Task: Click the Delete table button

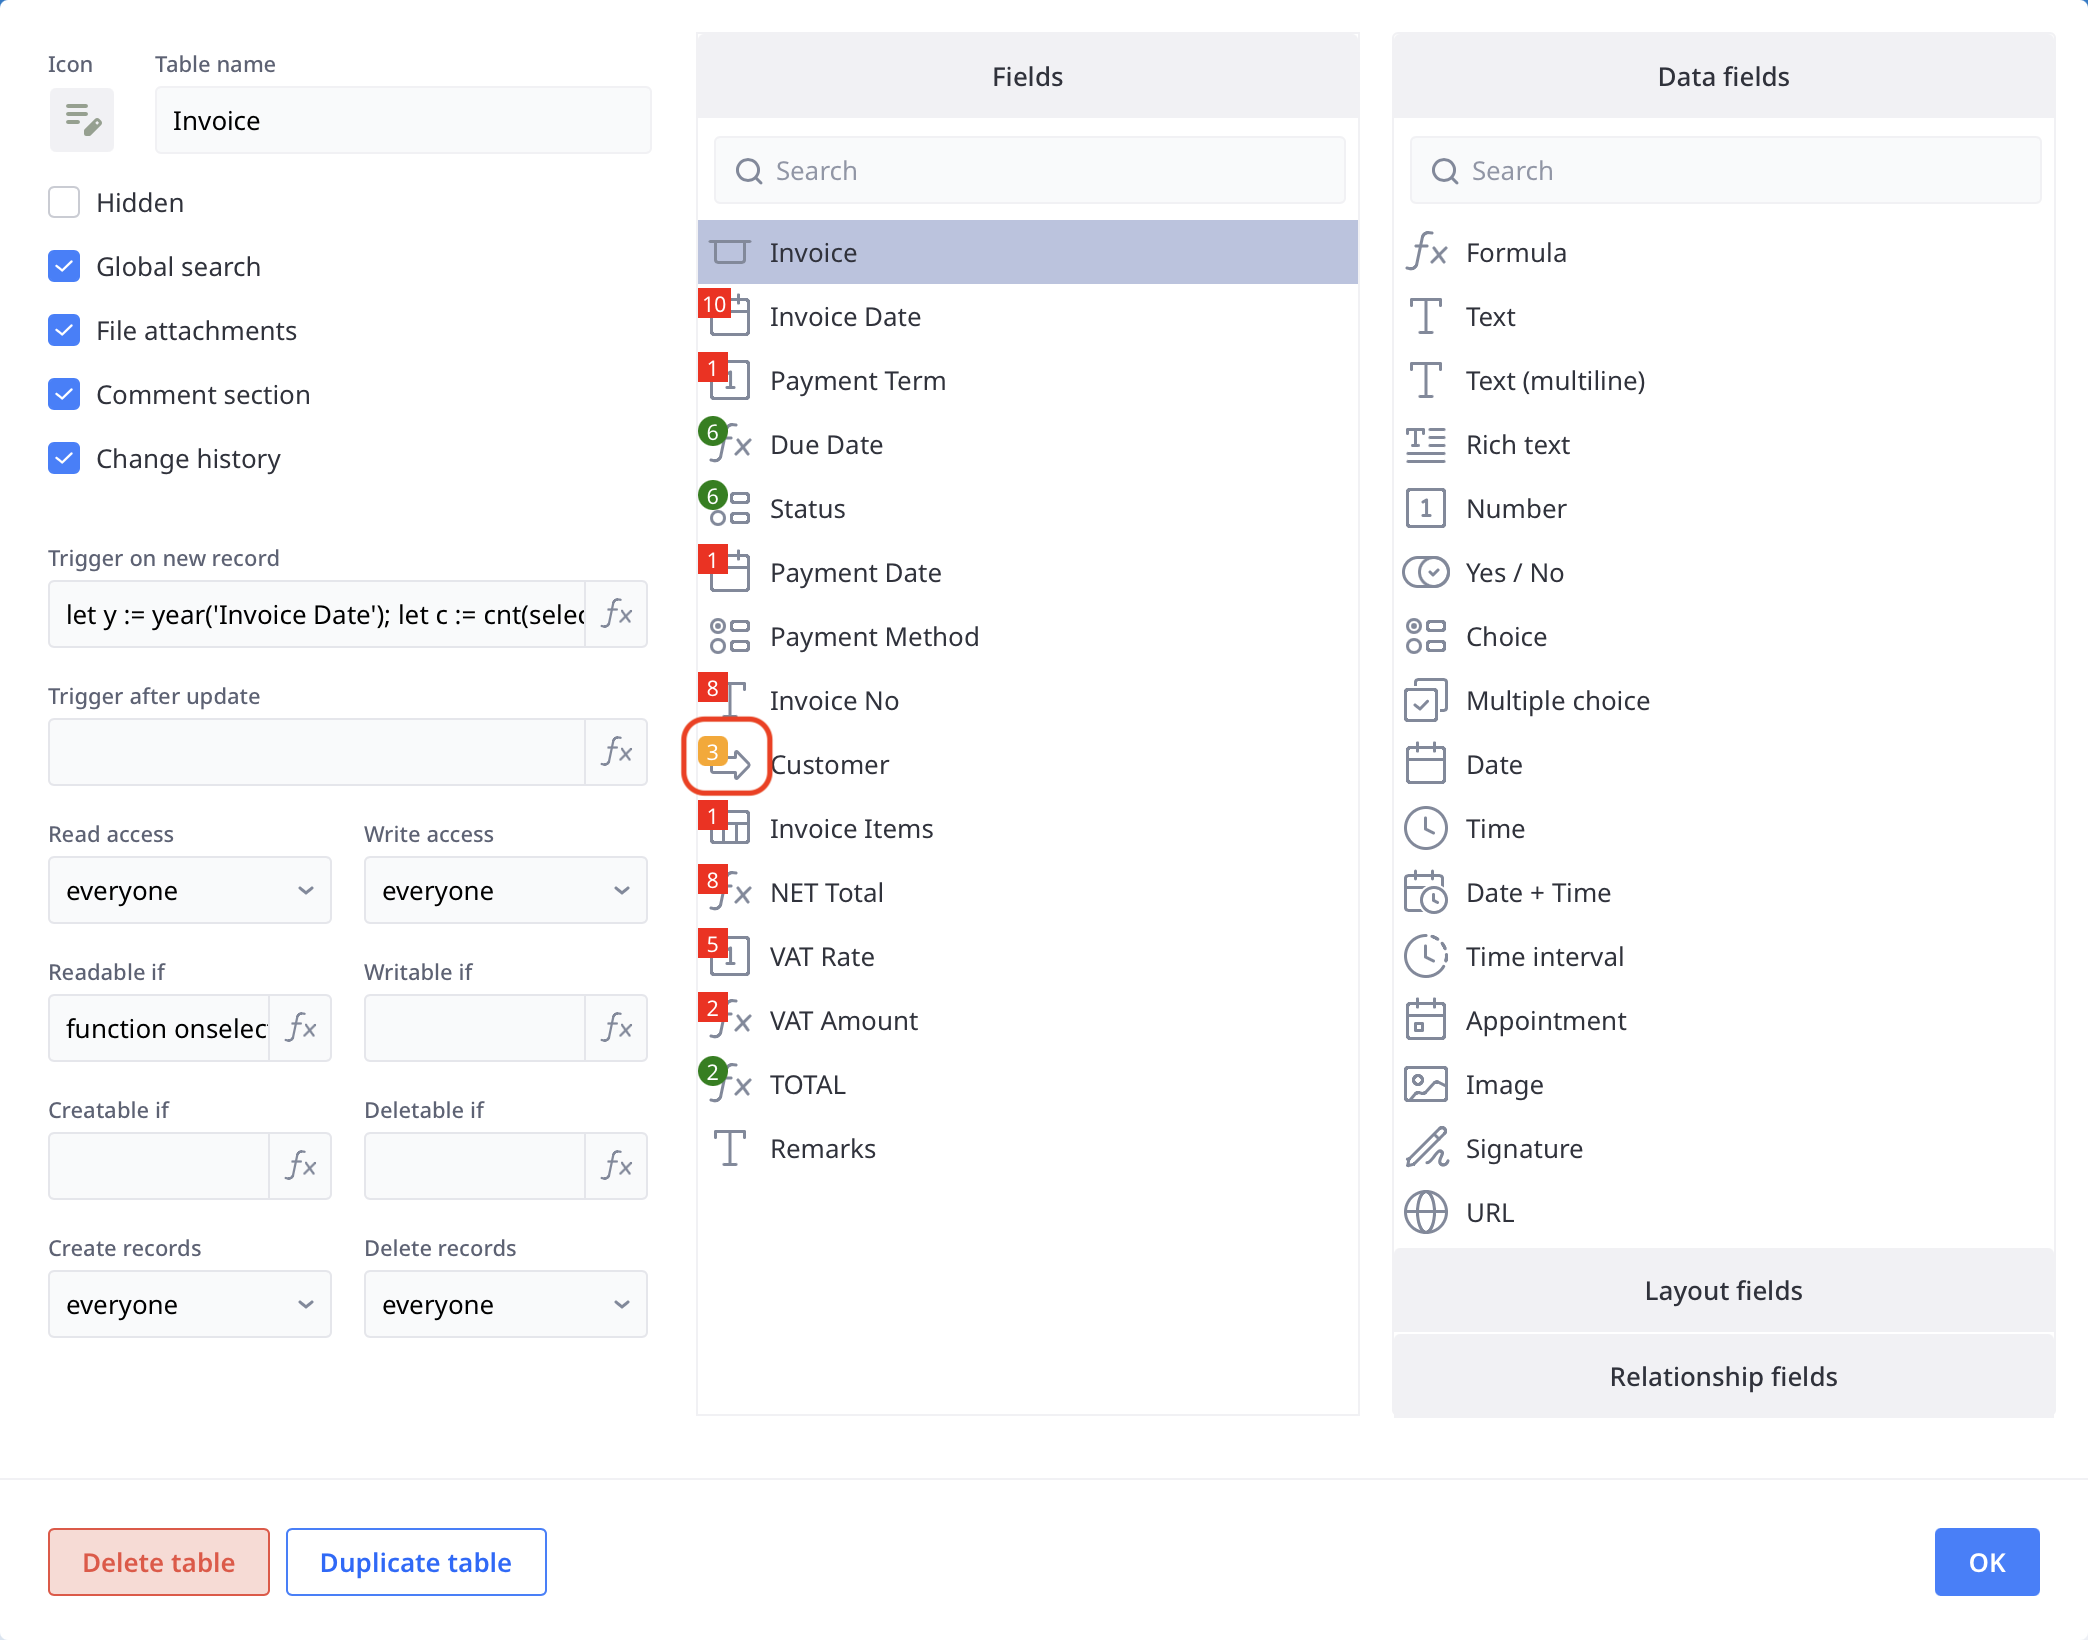Action: [159, 1562]
